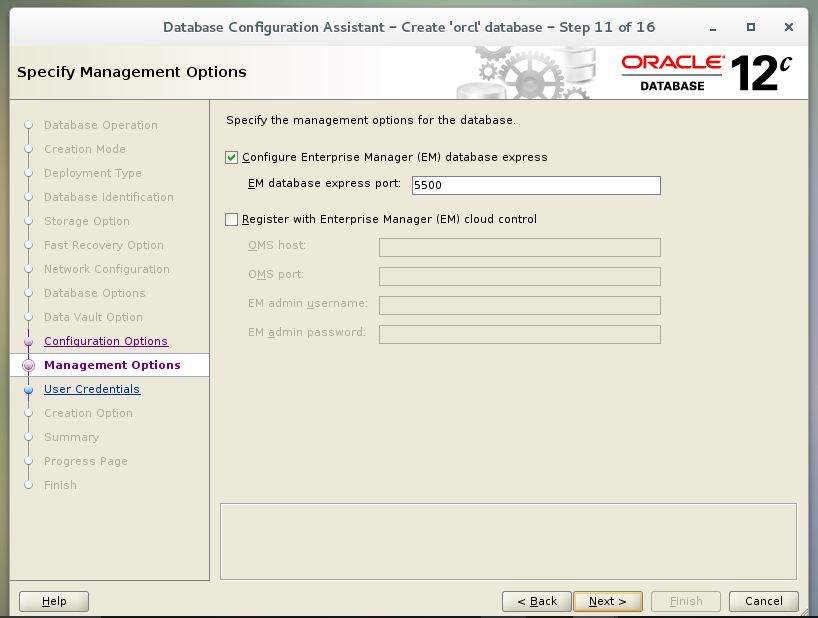Select the Management Options step in sidebar
The width and height of the screenshot is (818, 618).
click(x=112, y=365)
